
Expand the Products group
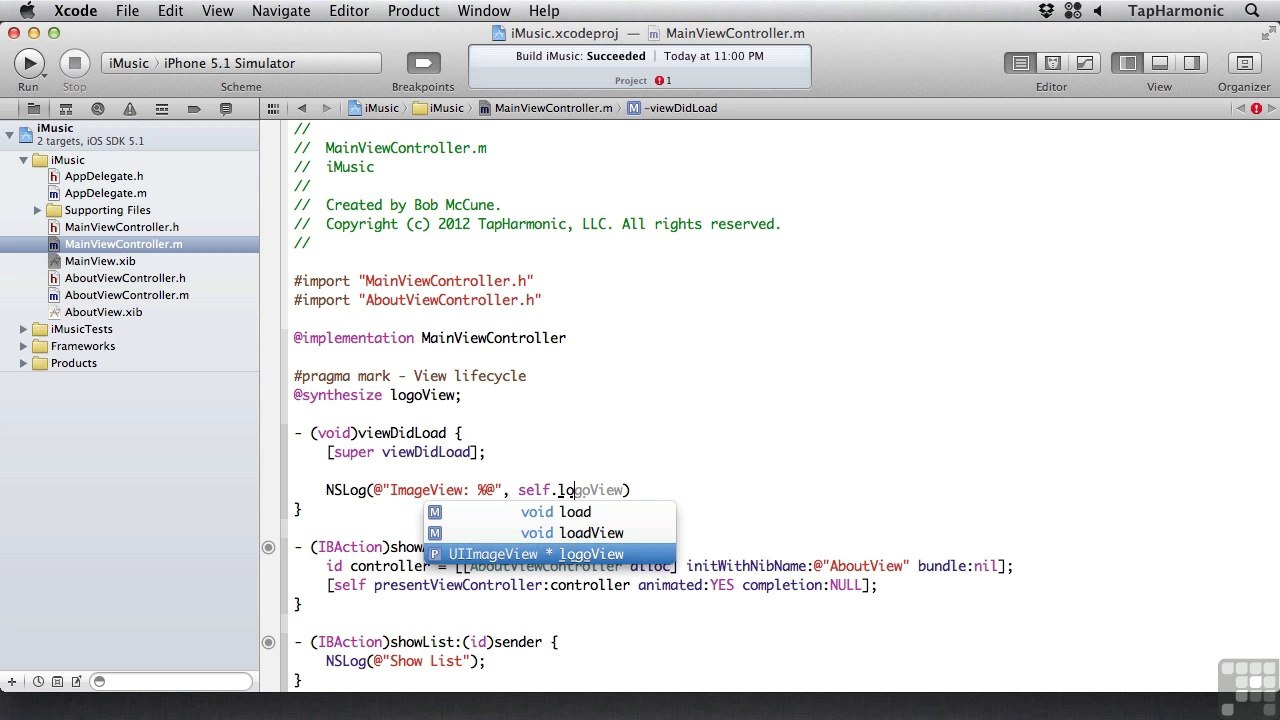(x=23, y=363)
